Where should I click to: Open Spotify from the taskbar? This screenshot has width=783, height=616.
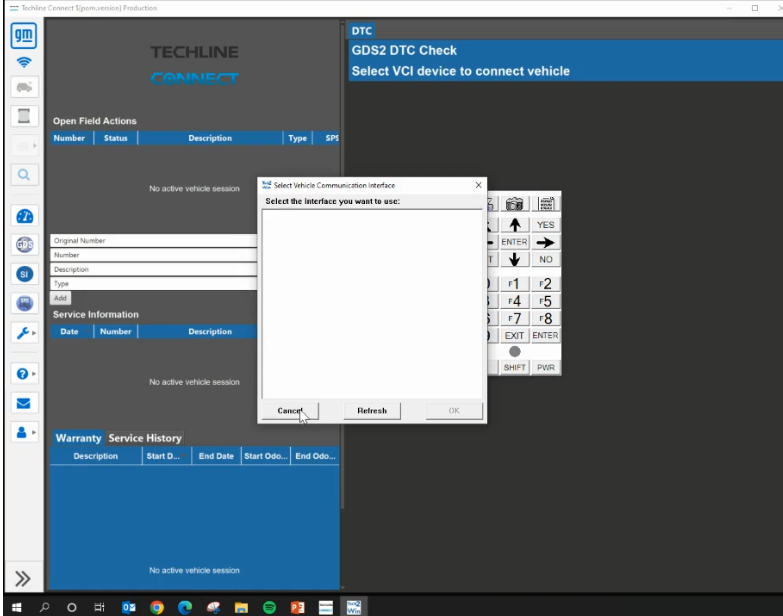click(x=270, y=607)
